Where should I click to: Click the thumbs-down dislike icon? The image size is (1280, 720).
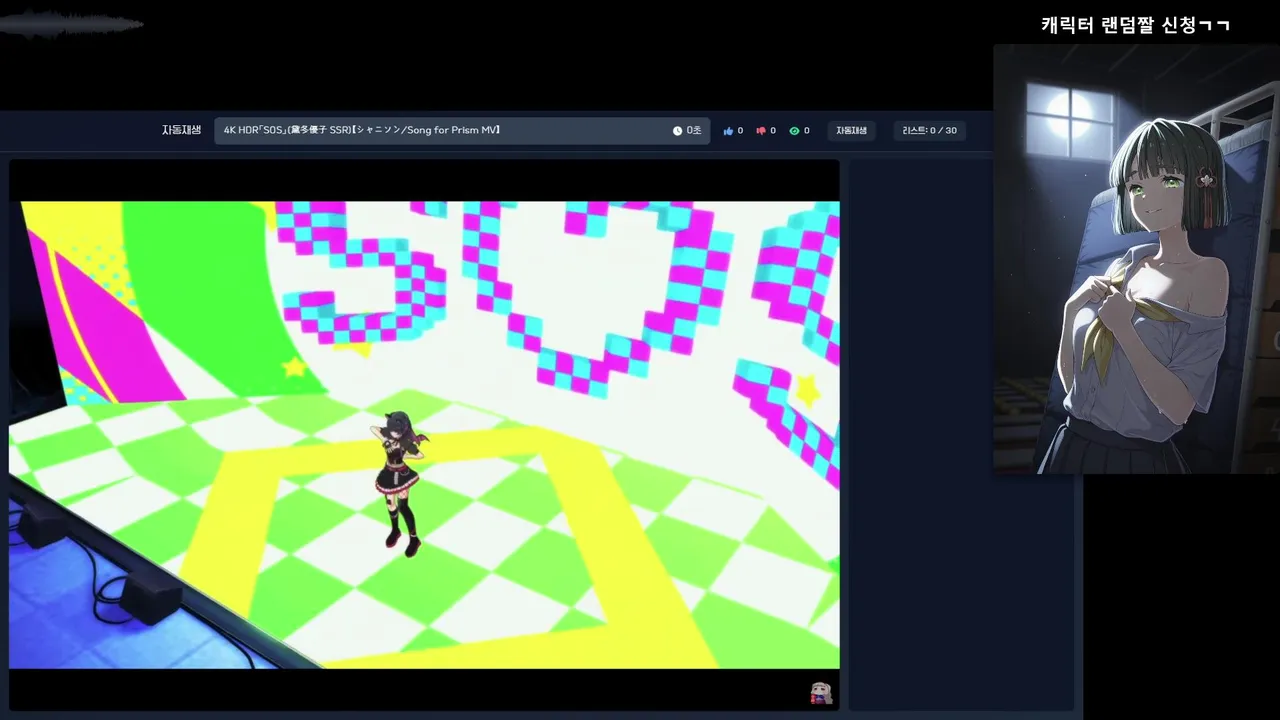click(761, 131)
